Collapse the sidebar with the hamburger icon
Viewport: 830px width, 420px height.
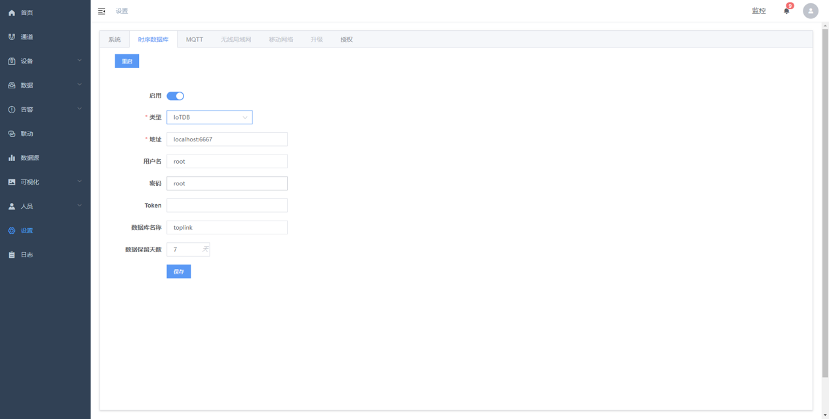tap(102, 11)
